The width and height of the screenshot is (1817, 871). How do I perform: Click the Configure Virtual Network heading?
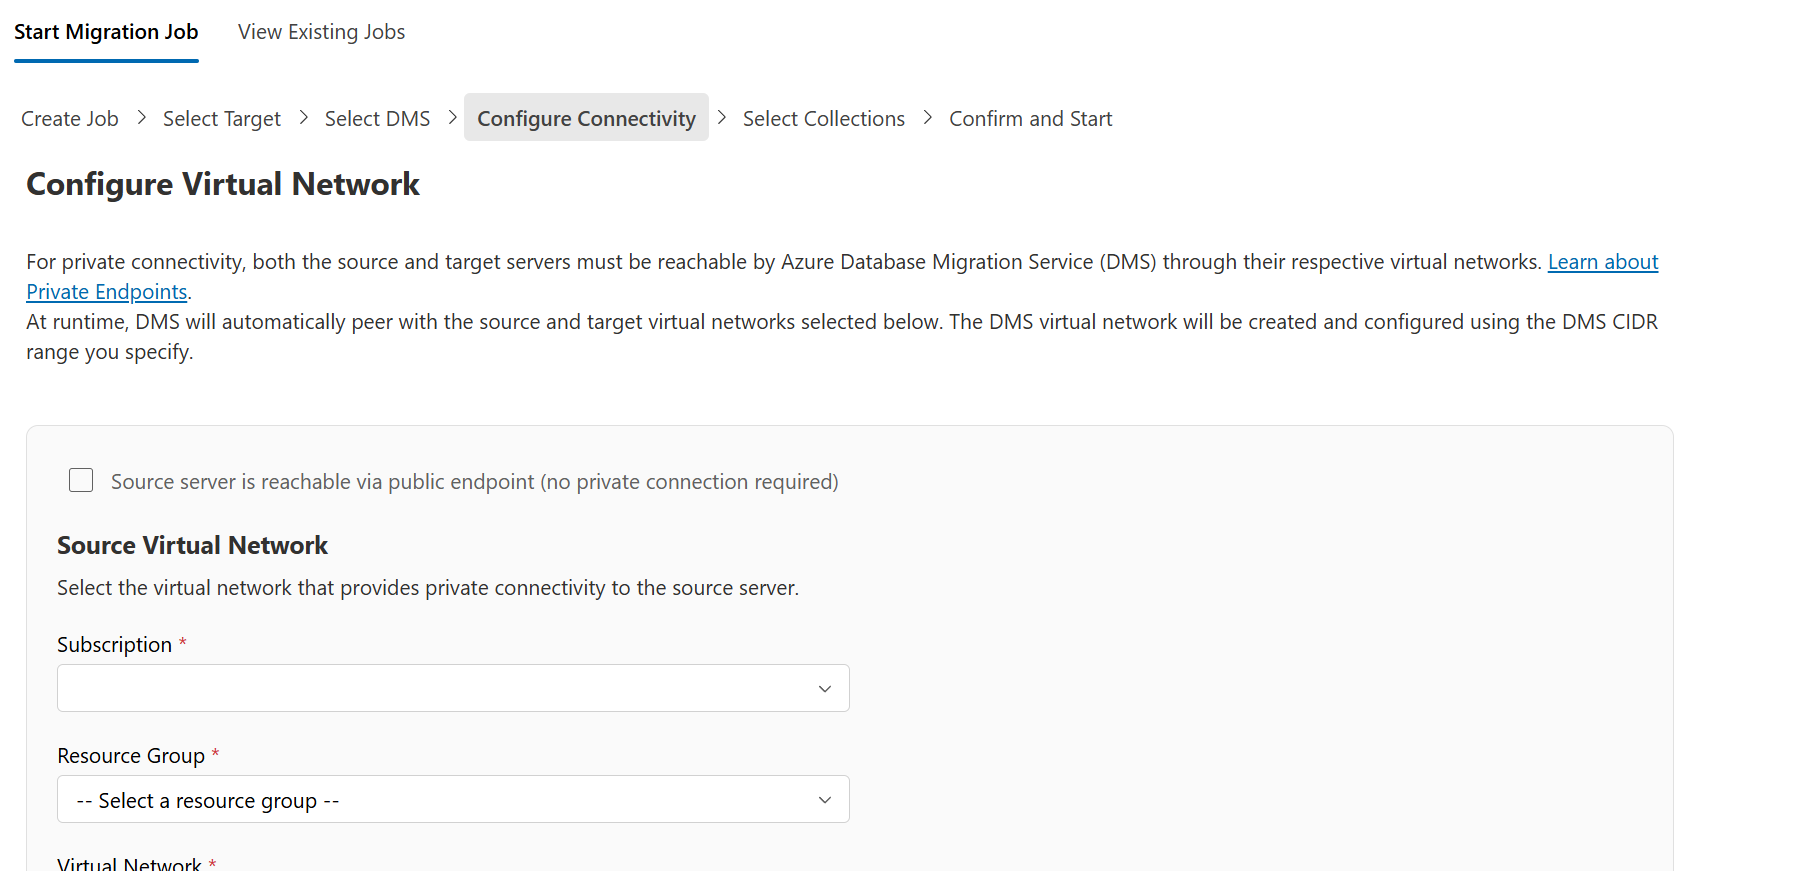[223, 185]
